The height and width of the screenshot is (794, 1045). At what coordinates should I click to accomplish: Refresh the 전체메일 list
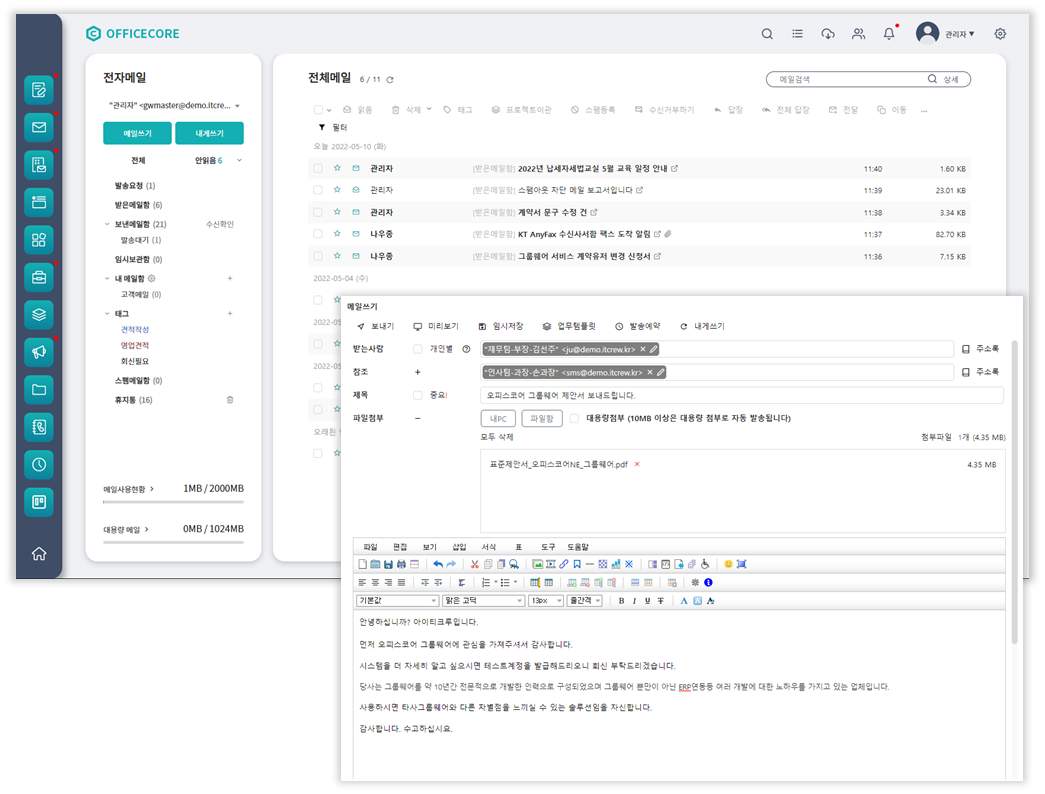(x=390, y=80)
